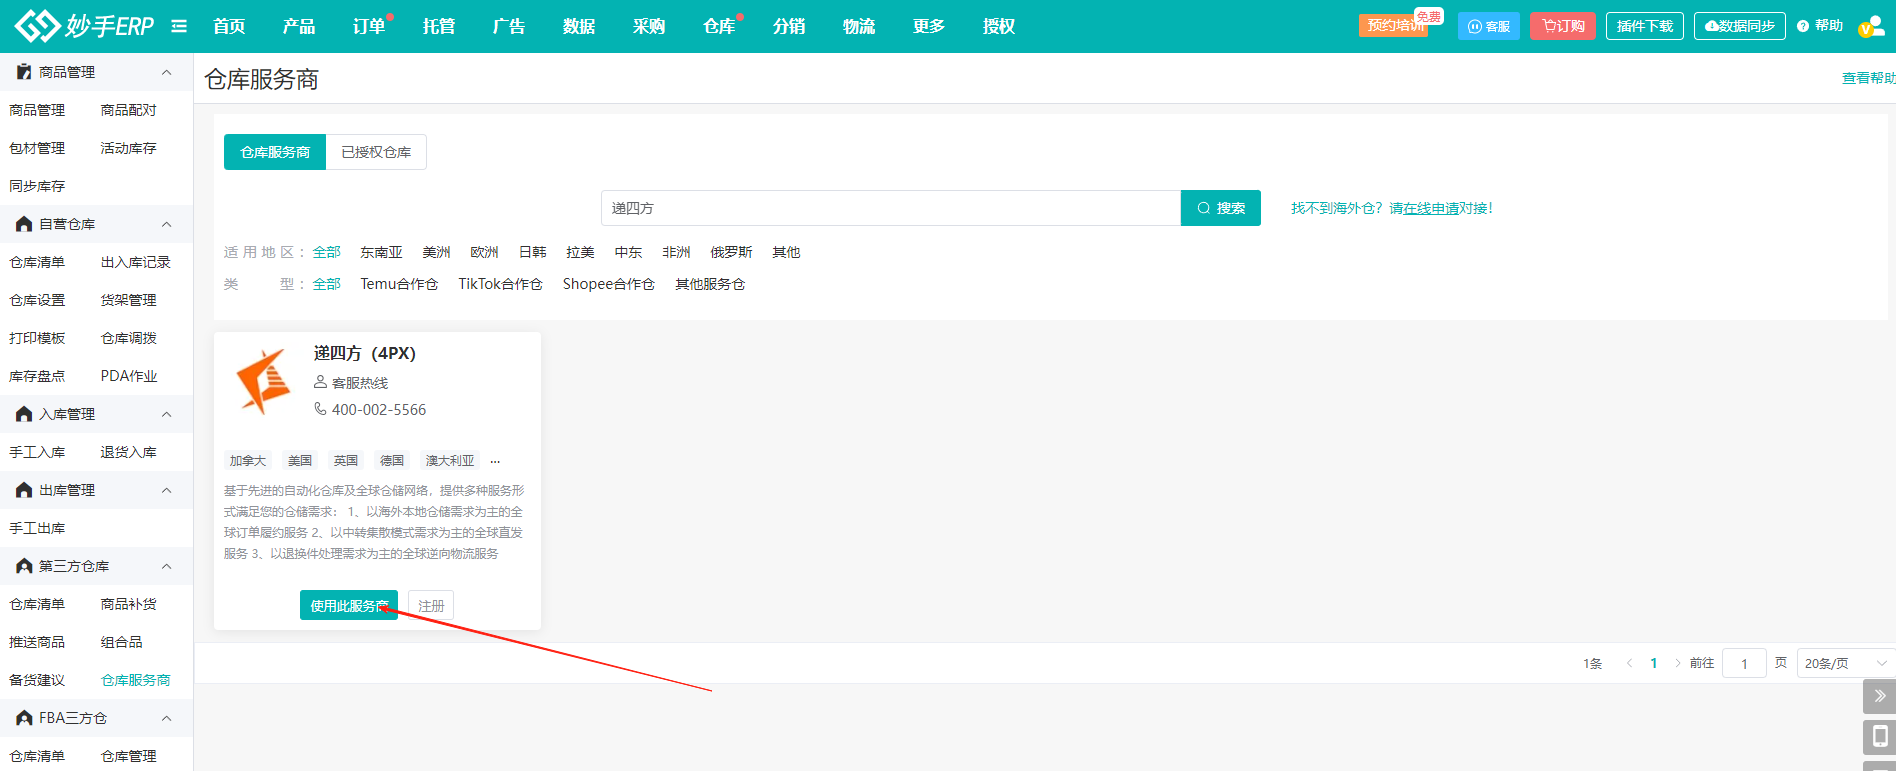The width and height of the screenshot is (1896, 771).
Task: Open the 授权 top menu
Action: (999, 26)
